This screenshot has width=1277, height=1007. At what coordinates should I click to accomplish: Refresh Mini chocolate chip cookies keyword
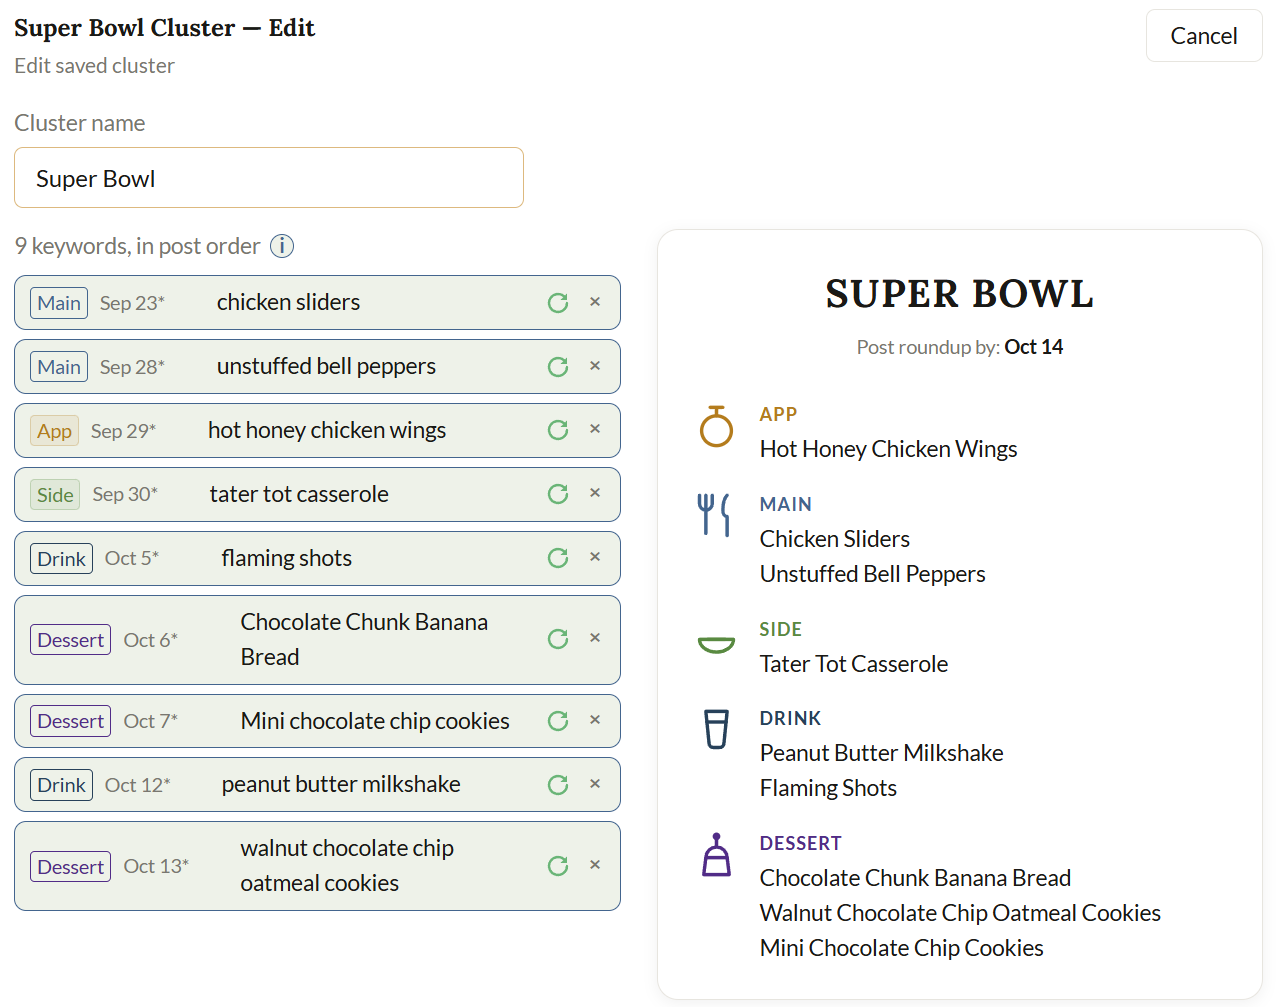pos(558,721)
